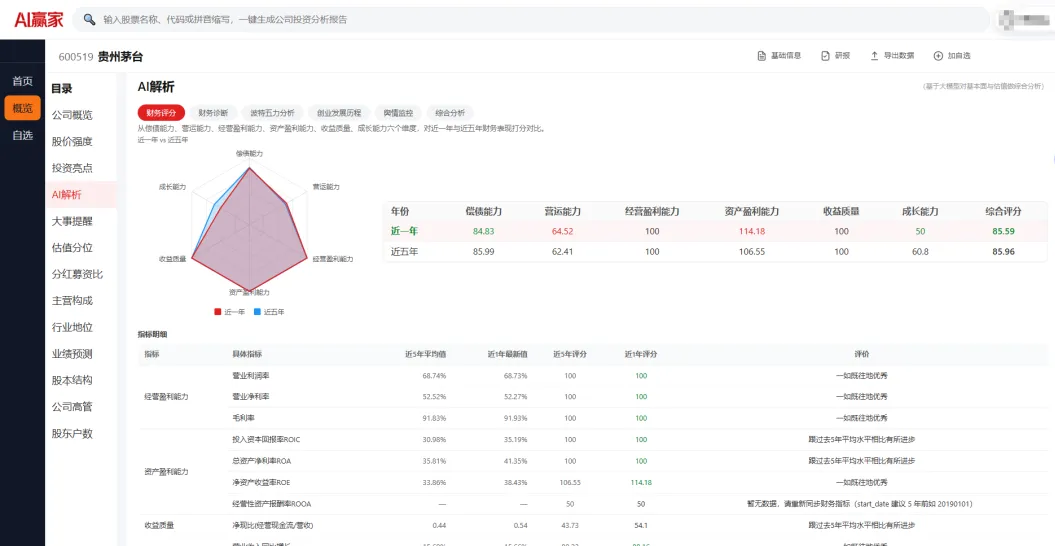Click the 近五年 row label
The width and height of the screenshot is (1055, 546).
[404, 252]
